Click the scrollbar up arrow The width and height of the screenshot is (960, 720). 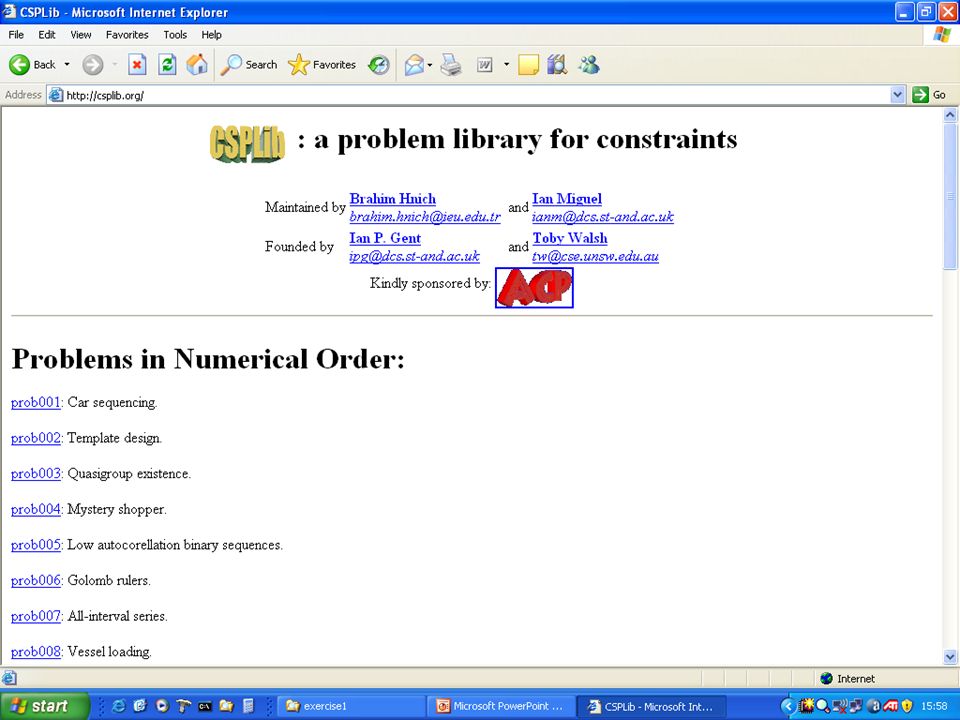(x=950, y=114)
